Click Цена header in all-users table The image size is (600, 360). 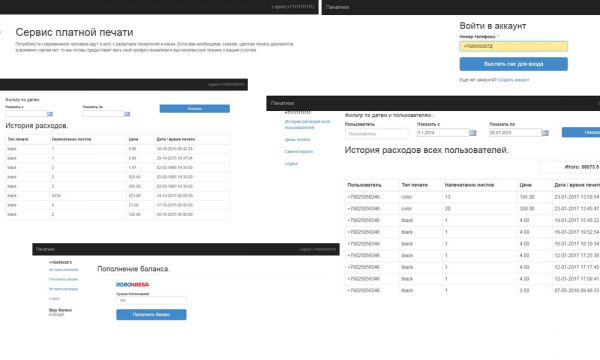[525, 185]
